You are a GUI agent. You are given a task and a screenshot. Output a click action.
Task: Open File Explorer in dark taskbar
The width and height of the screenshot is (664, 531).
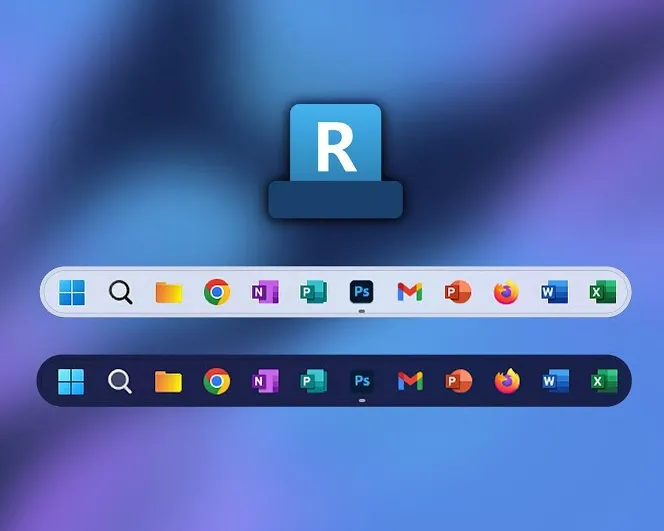[169, 382]
